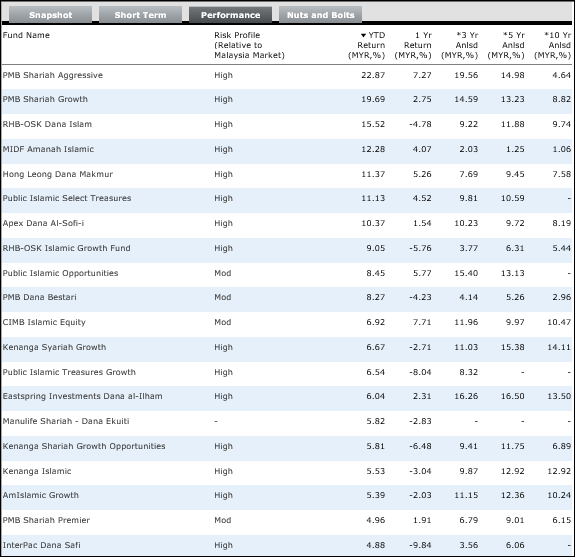Sort by YTD Return column arrow
Screen dimensions: 575x557
(363, 35)
